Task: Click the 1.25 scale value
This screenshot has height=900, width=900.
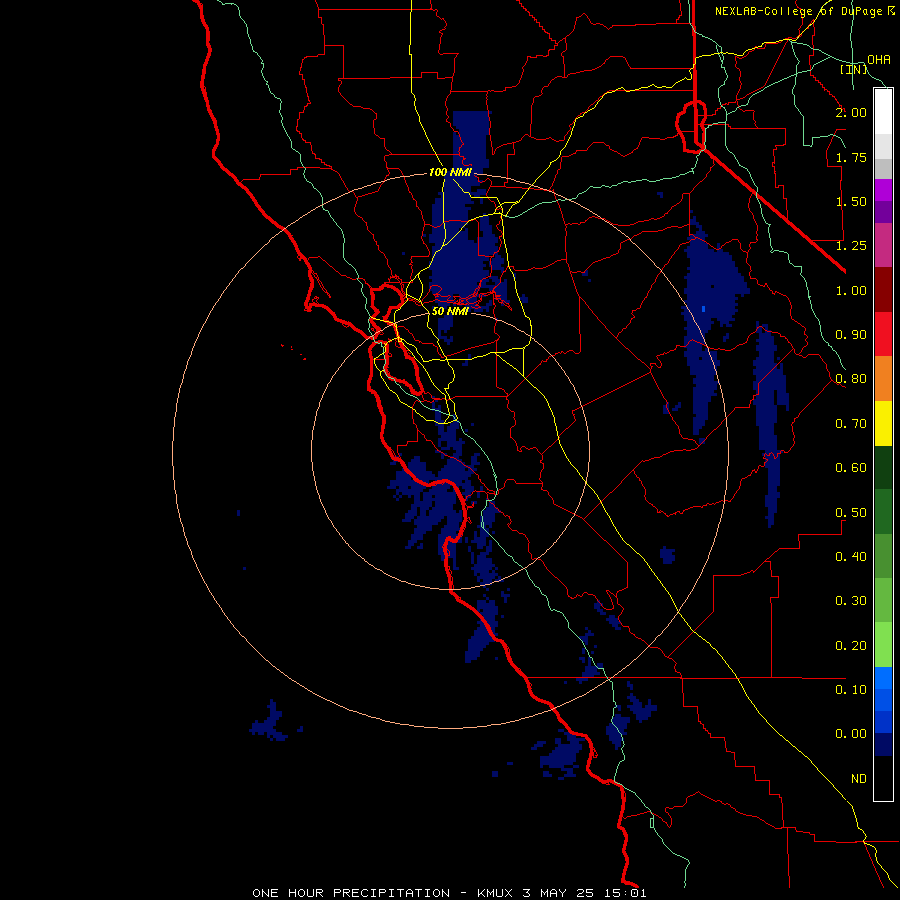Action: click(851, 246)
